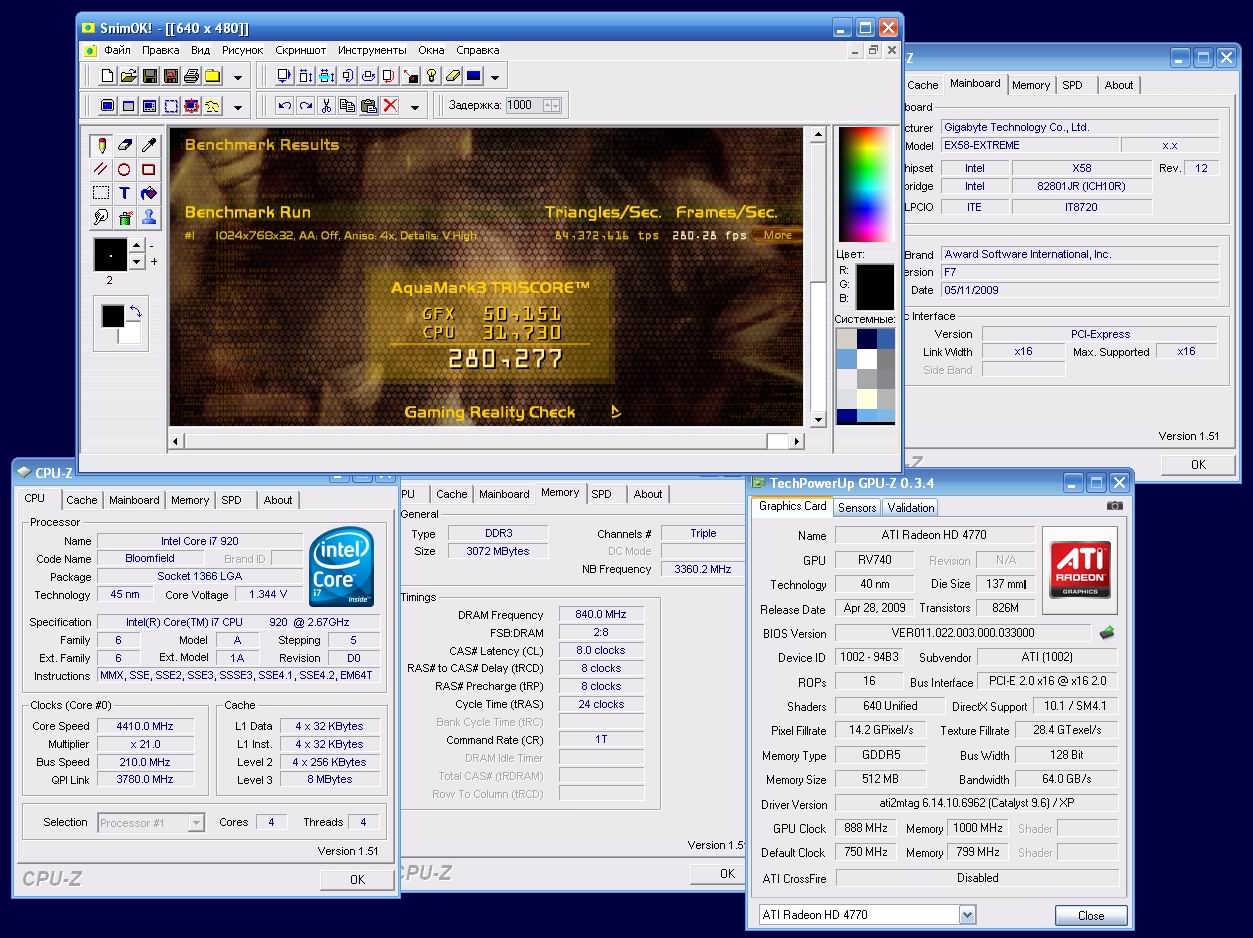Expand the capture toolbar dropdown arrow
The width and height of the screenshot is (1253, 938).
(238, 107)
